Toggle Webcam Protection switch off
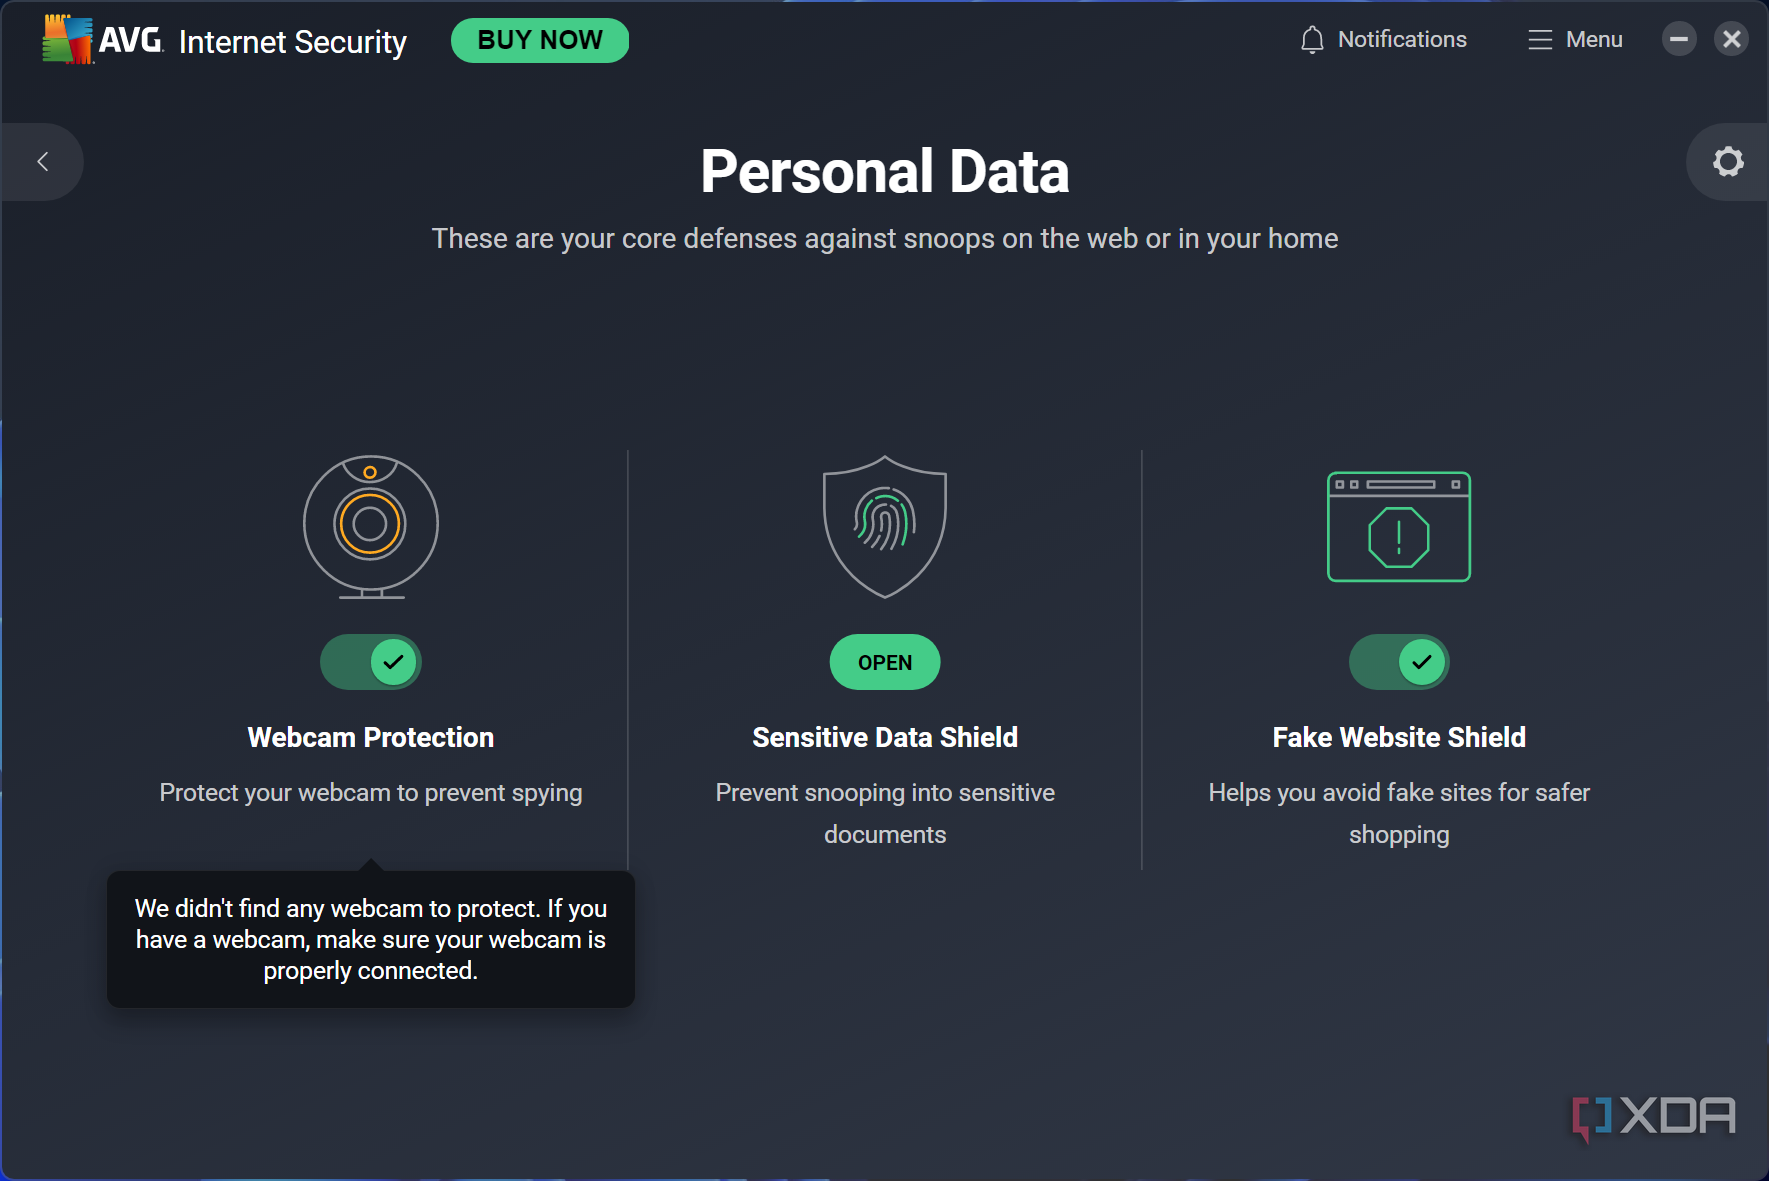This screenshot has width=1769, height=1181. click(x=371, y=662)
